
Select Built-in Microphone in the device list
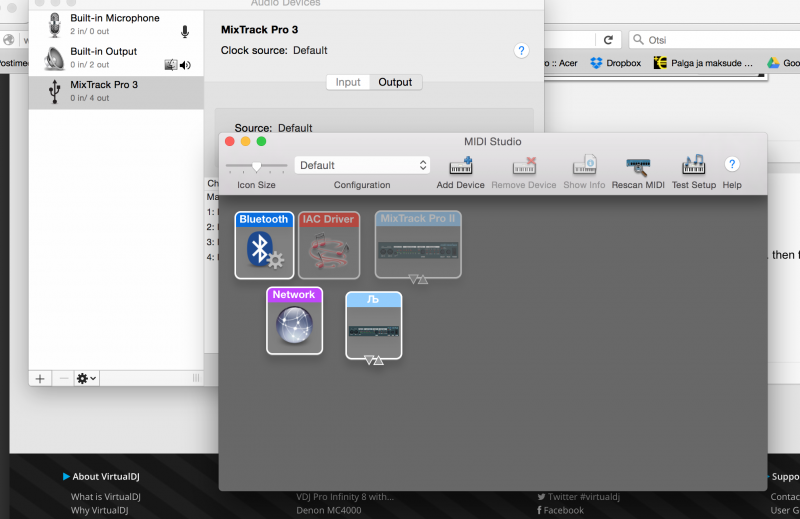click(114, 25)
